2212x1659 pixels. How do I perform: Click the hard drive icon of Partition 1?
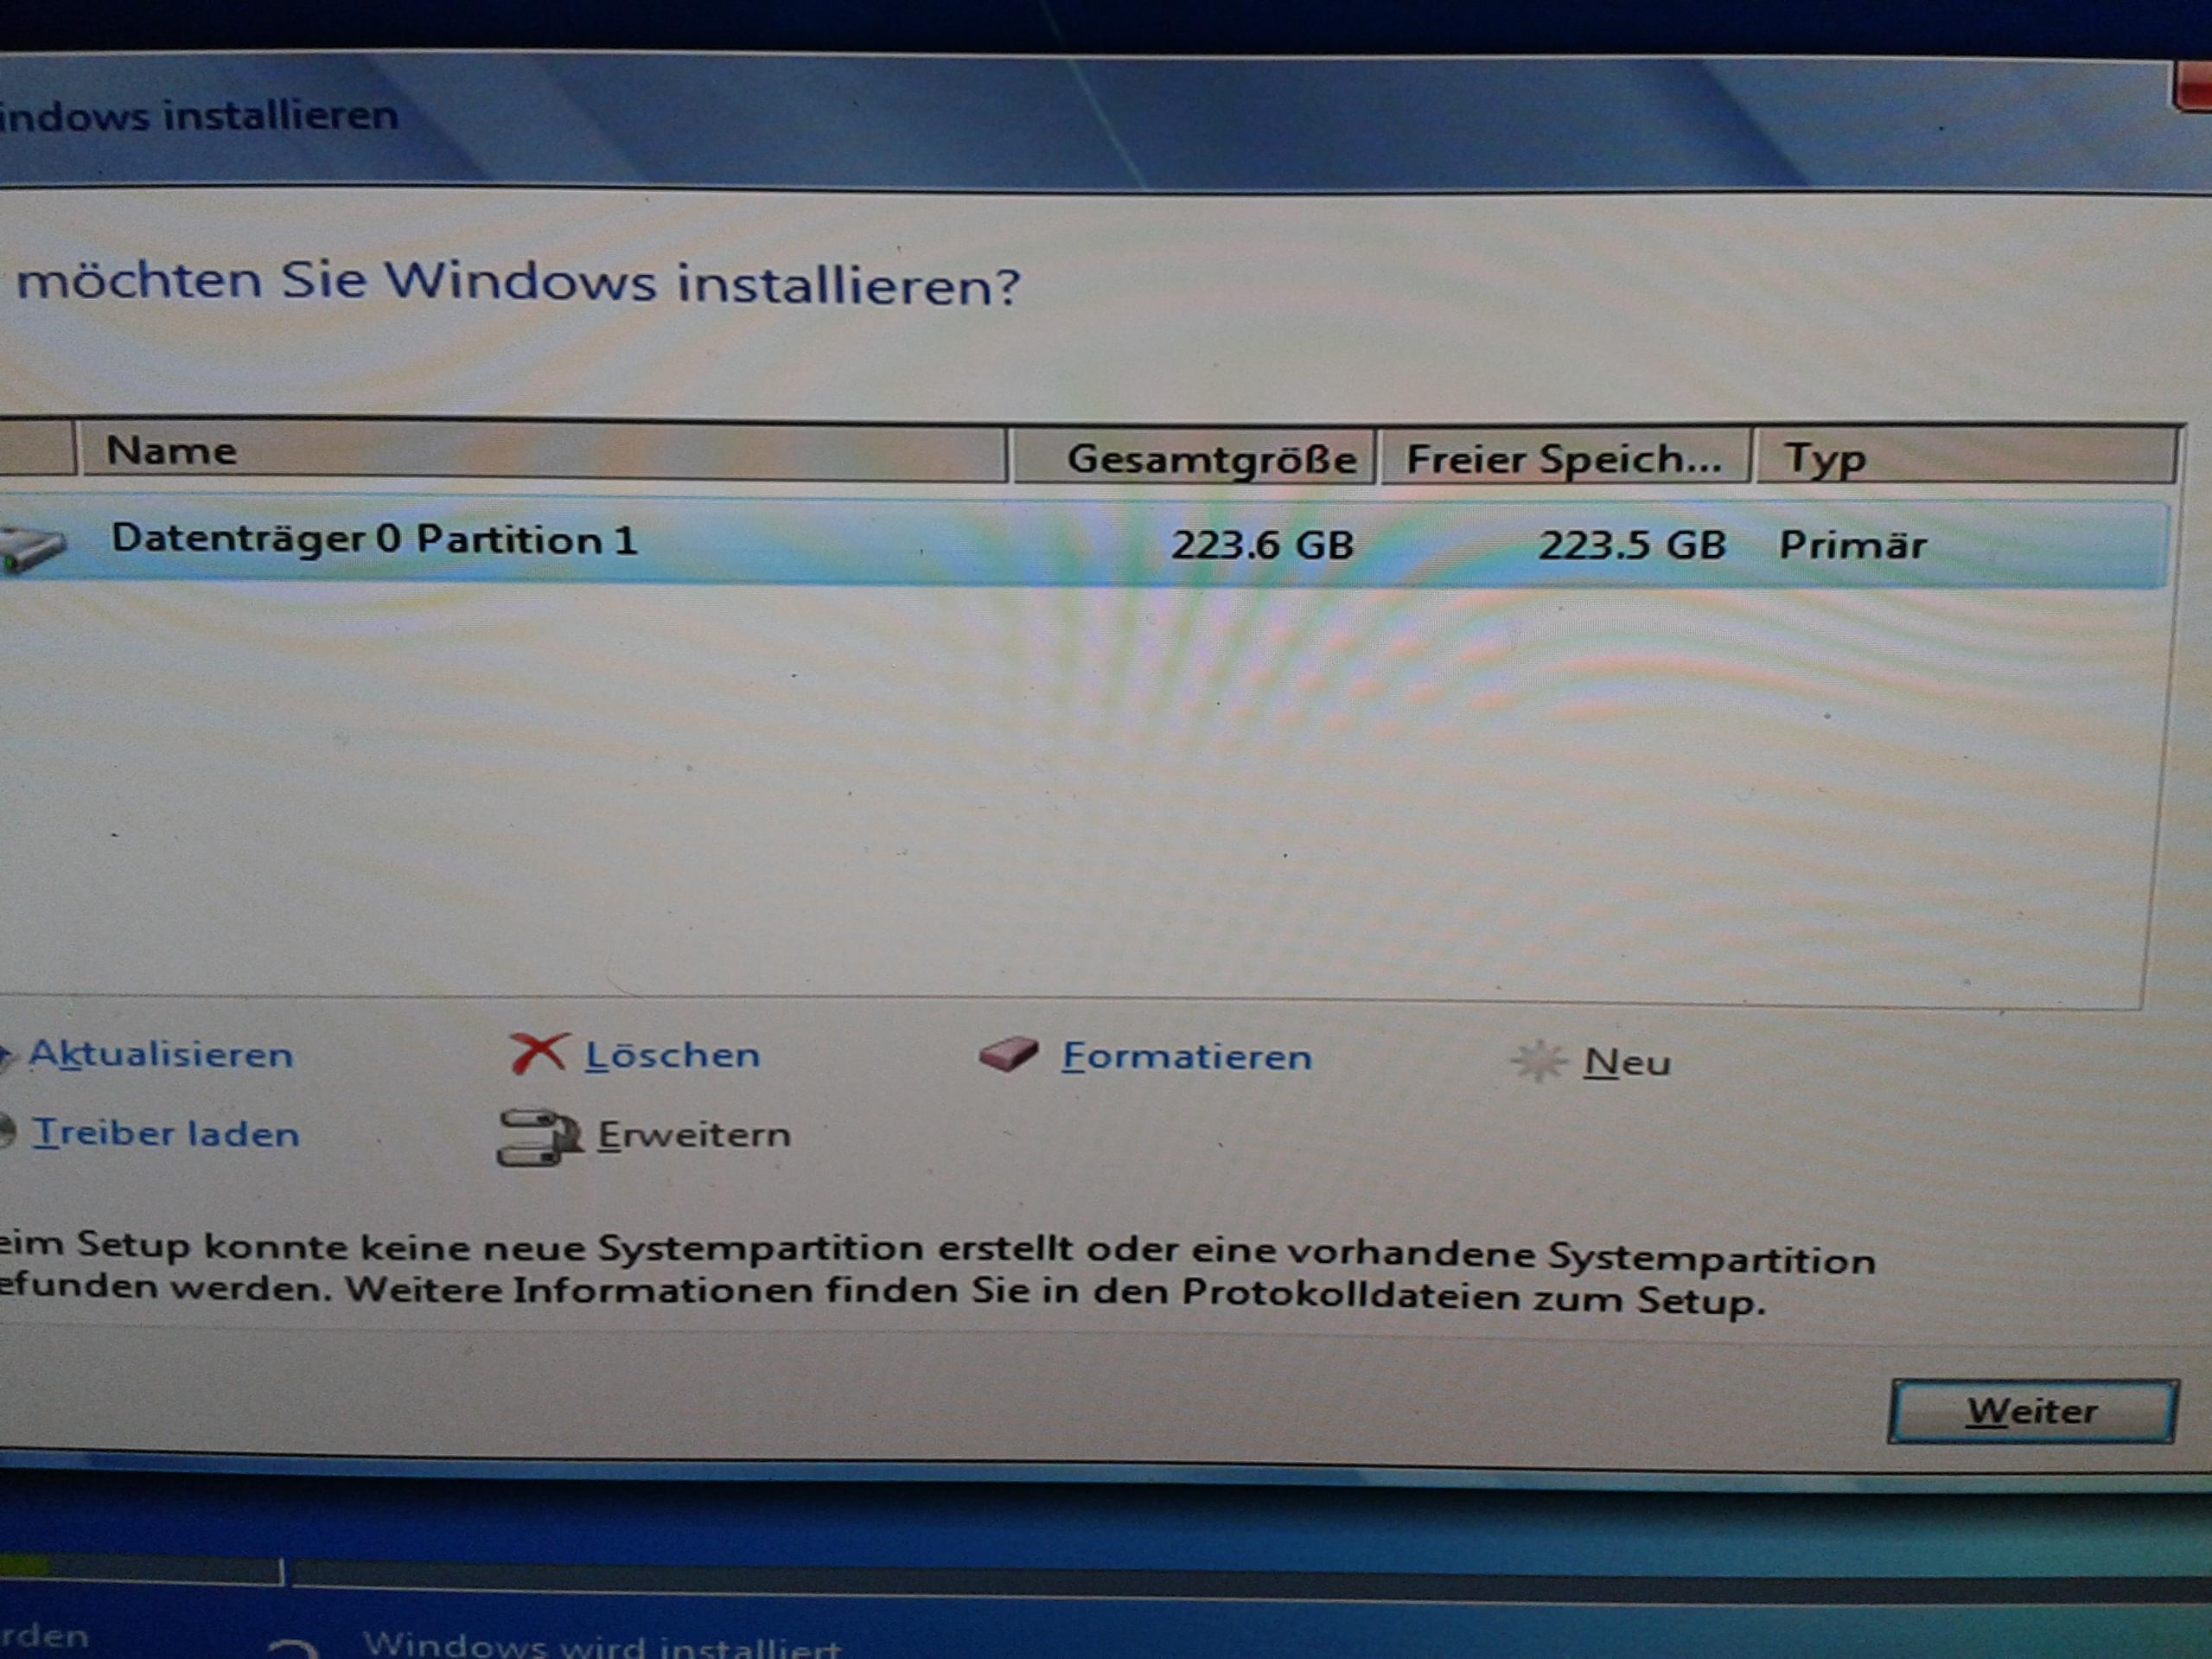tap(32, 548)
